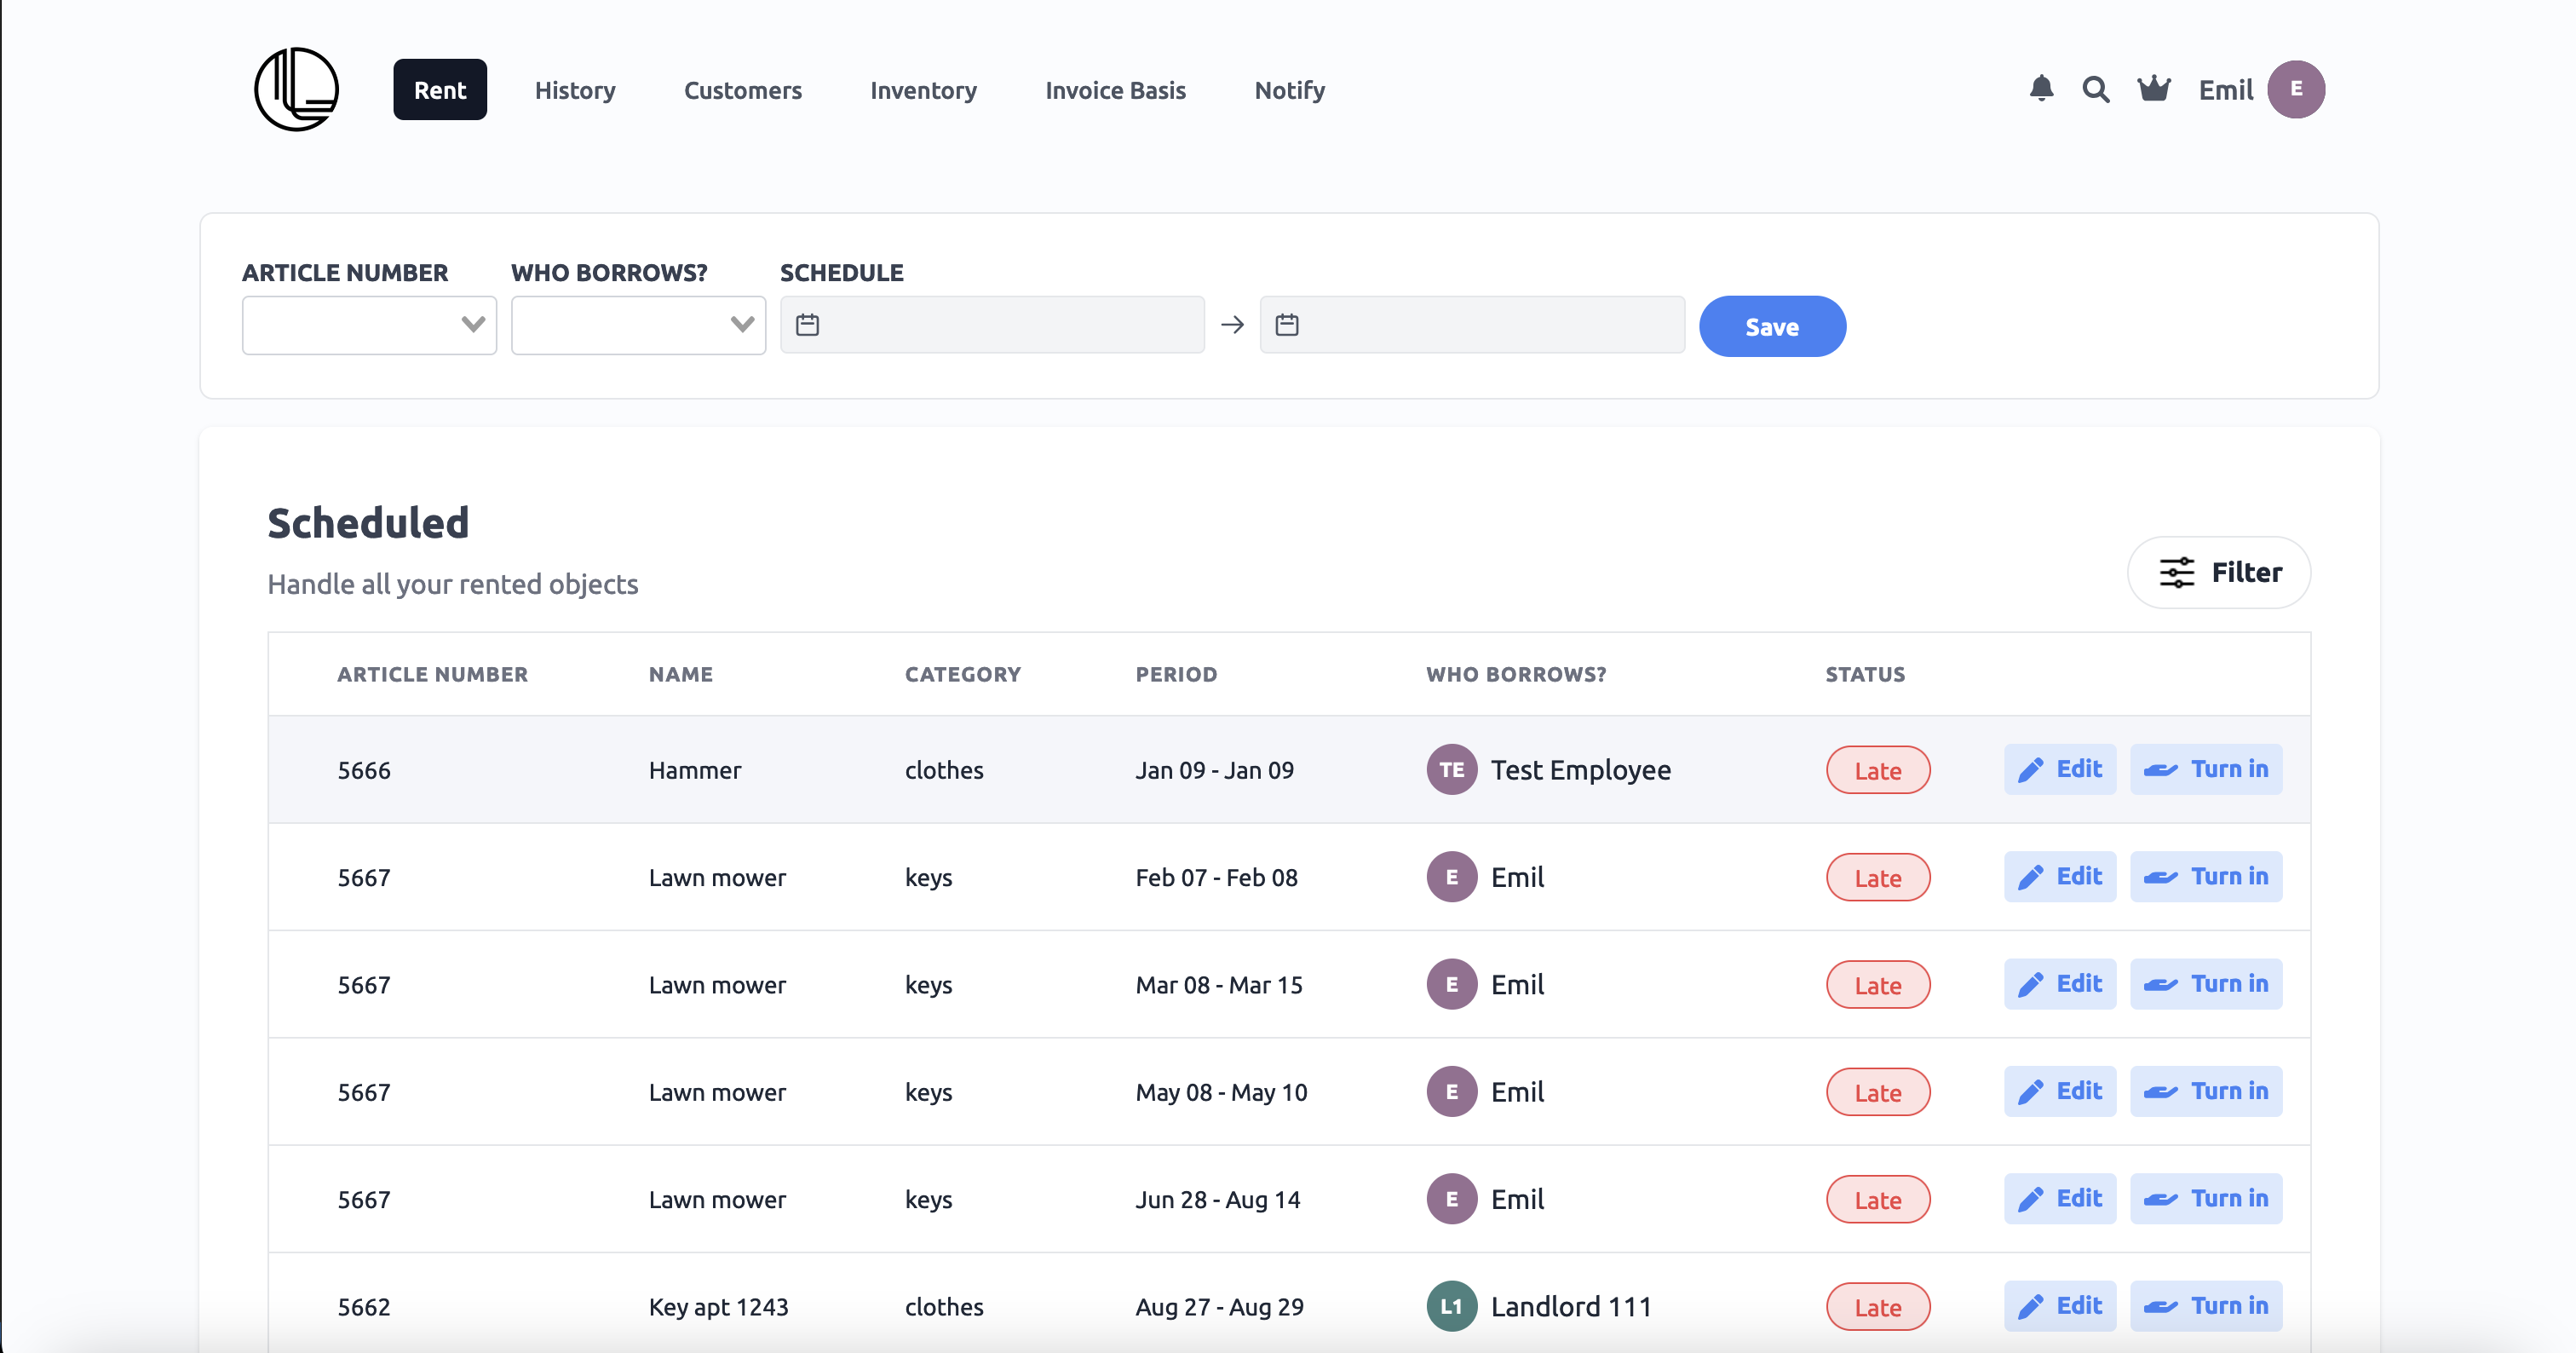Turn in Lawn mower Feb 07 rental
The image size is (2576, 1353).
(x=2206, y=877)
